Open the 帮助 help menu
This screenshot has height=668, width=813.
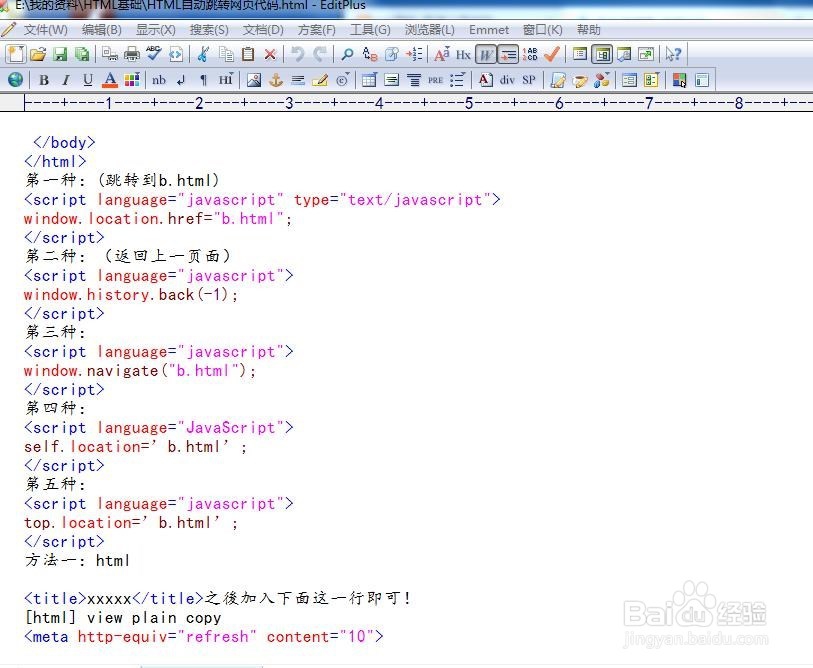(x=588, y=30)
